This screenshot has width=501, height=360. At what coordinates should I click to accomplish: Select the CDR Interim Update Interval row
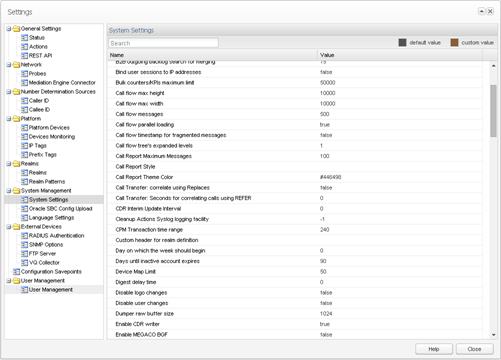(295, 209)
